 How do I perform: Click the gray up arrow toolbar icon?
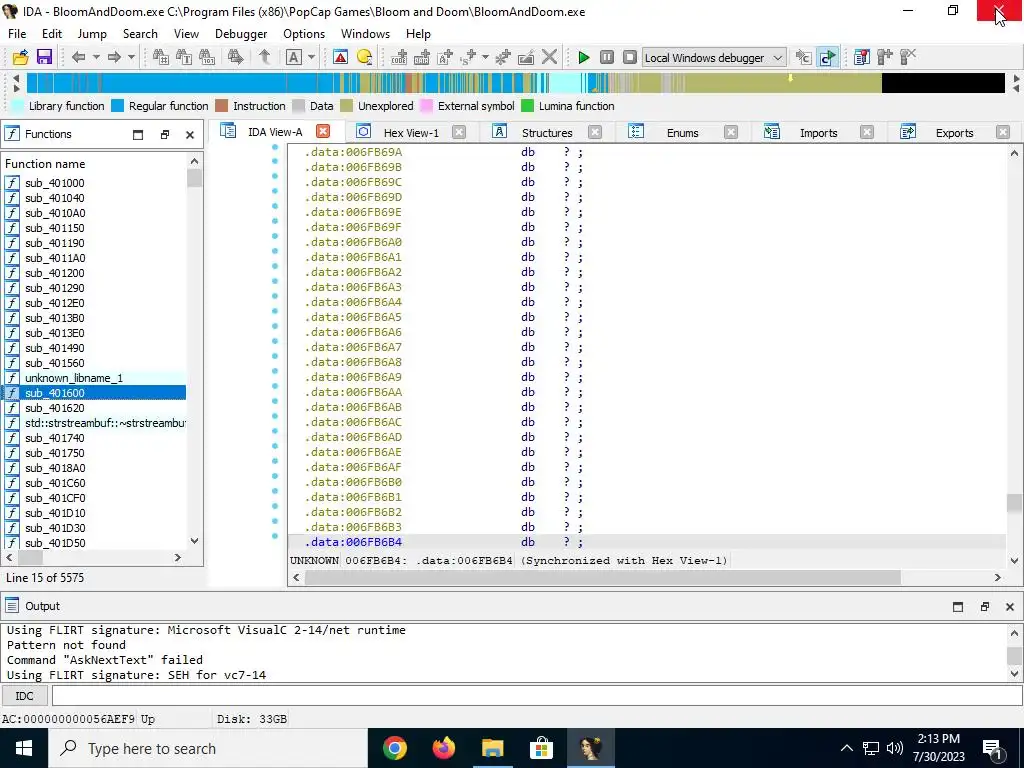click(264, 57)
